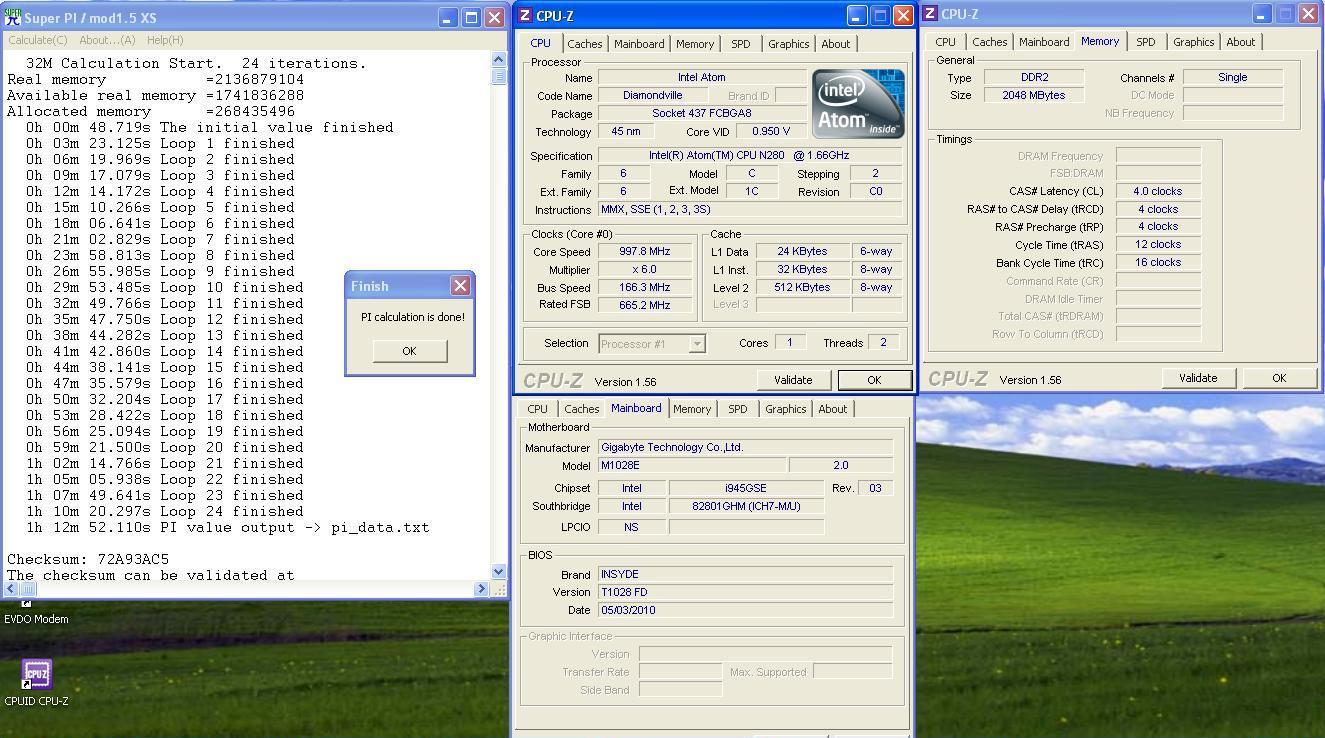Click the L2 cache value 512 KBytes

(802, 288)
